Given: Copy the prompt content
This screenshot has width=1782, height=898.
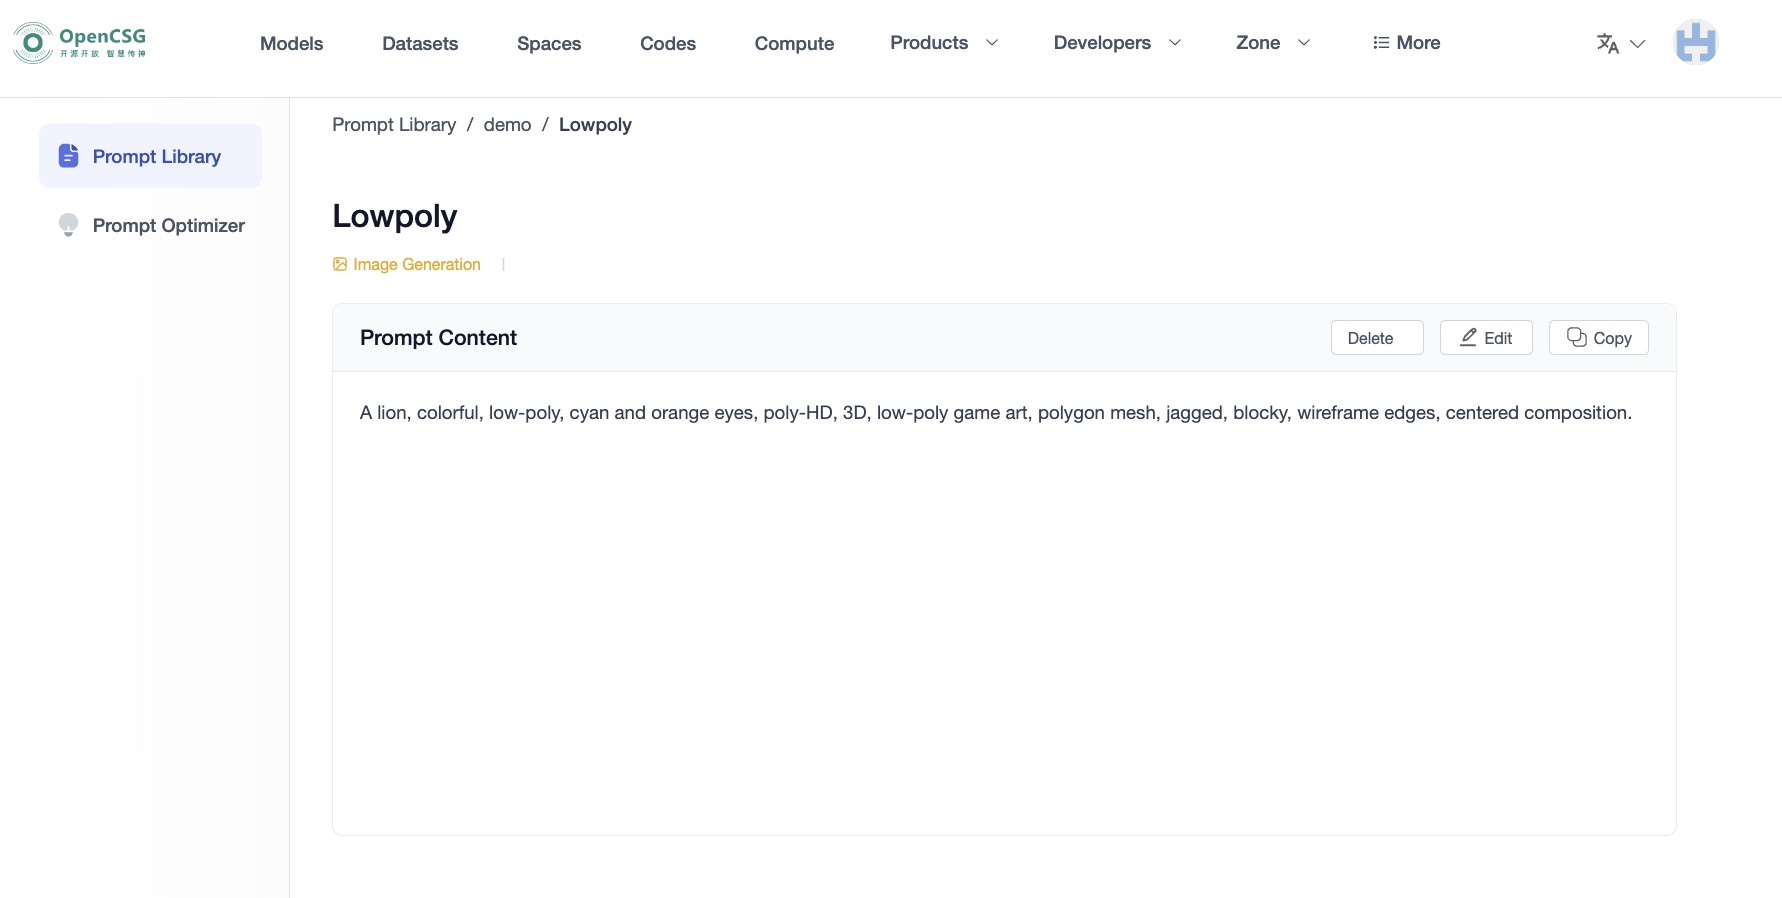Looking at the screenshot, I should coord(1598,338).
